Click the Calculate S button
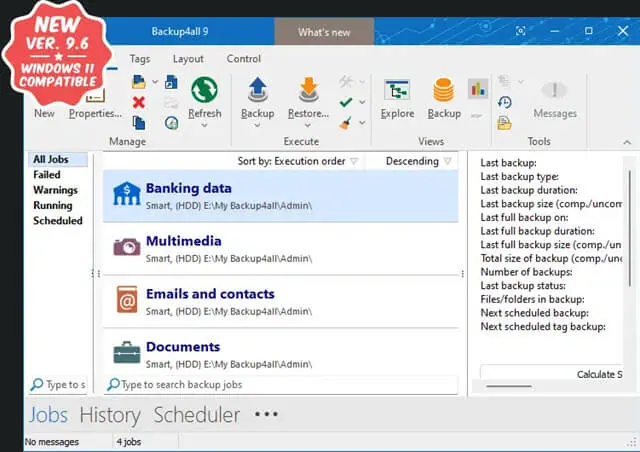This screenshot has width=640, height=452. tap(551, 373)
